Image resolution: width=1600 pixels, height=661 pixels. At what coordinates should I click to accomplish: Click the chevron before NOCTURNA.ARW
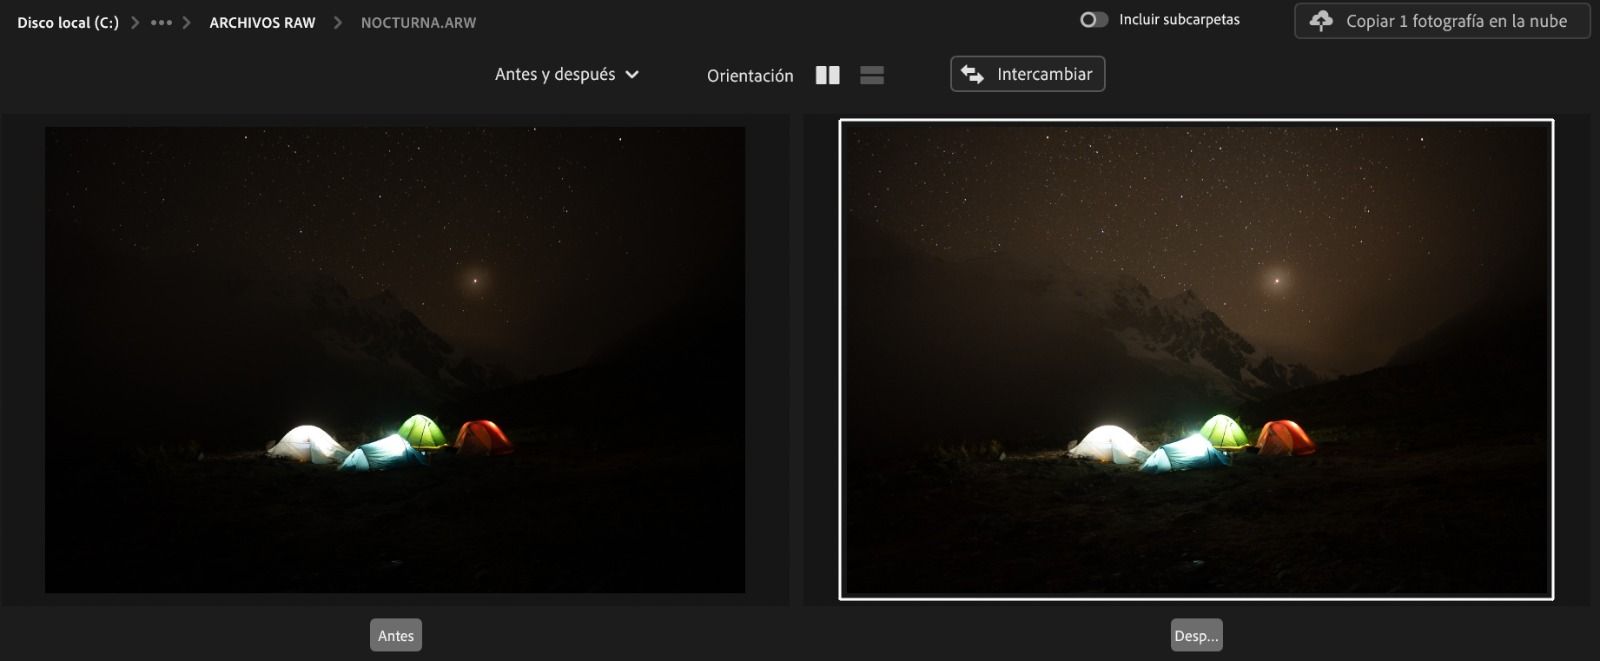click(x=337, y=22)
